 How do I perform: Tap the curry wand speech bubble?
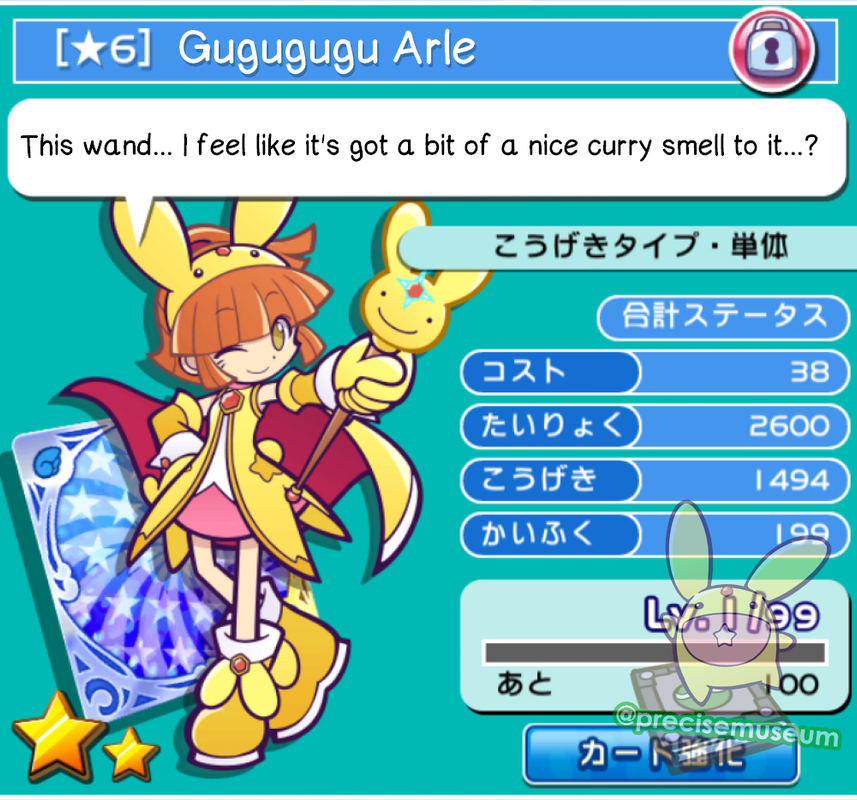pyautogui.click(x=426, y=148)
